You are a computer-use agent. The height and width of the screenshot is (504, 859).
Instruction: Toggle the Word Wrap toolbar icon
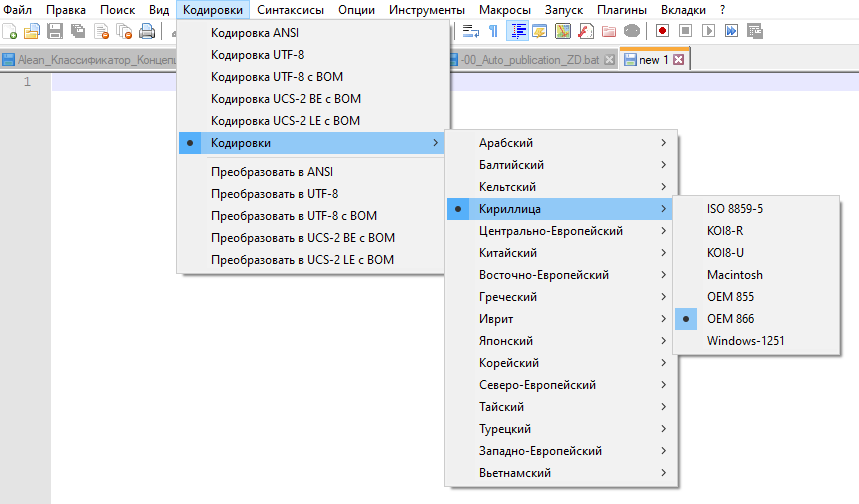470,31
